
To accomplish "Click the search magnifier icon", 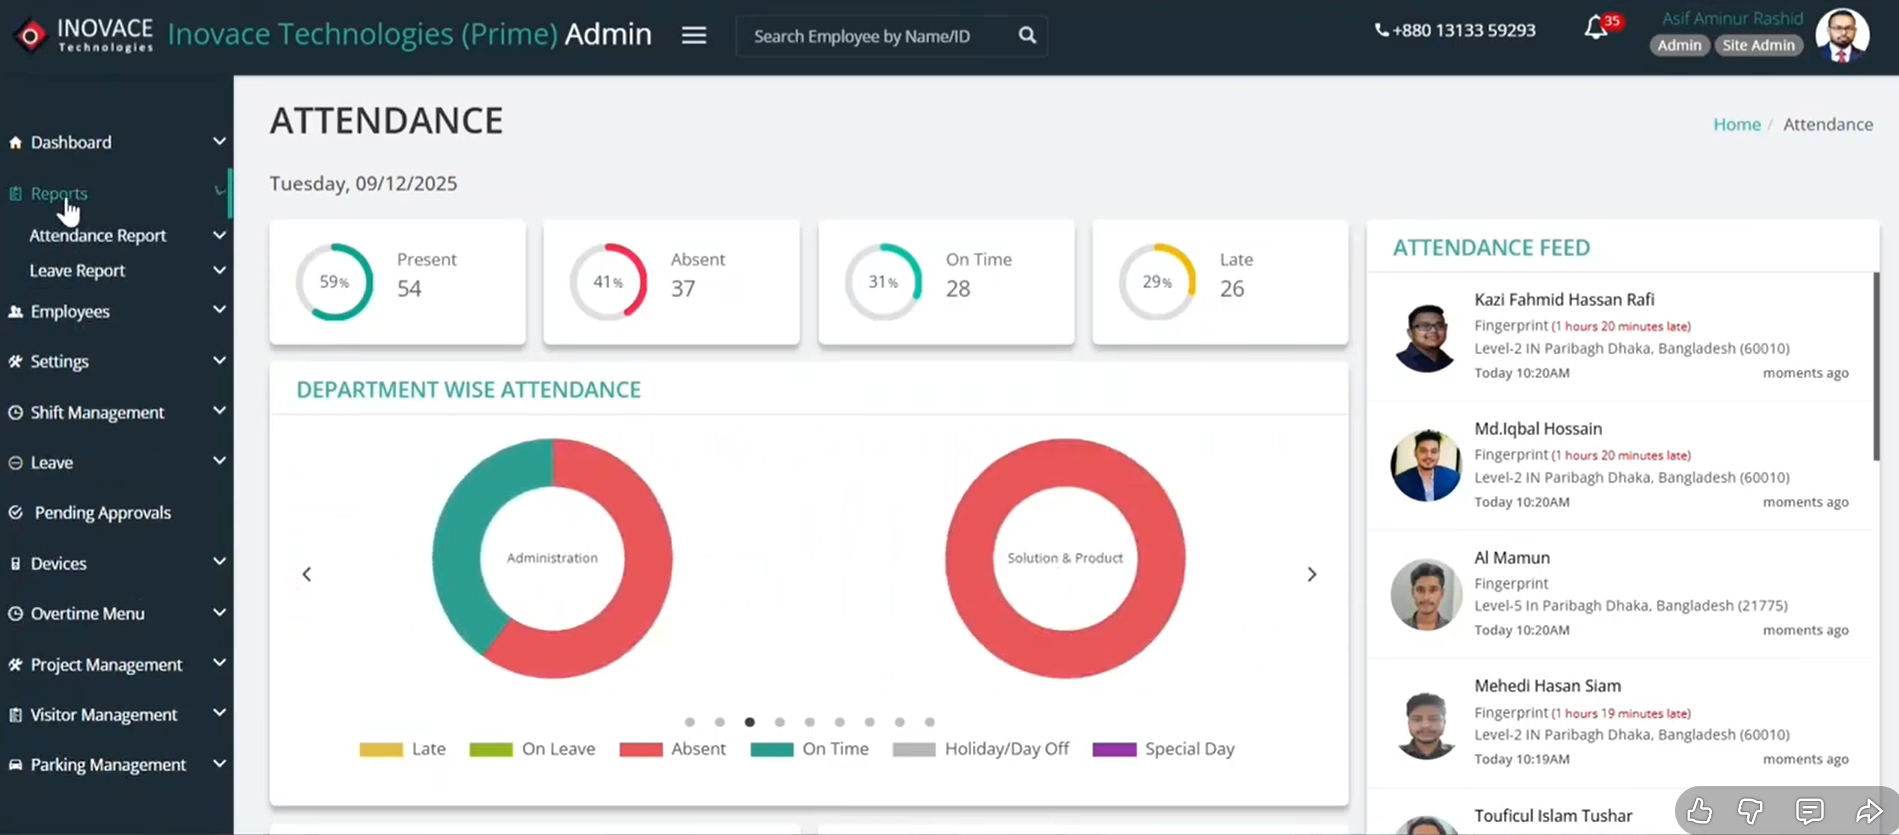I will pos(1027,35).
